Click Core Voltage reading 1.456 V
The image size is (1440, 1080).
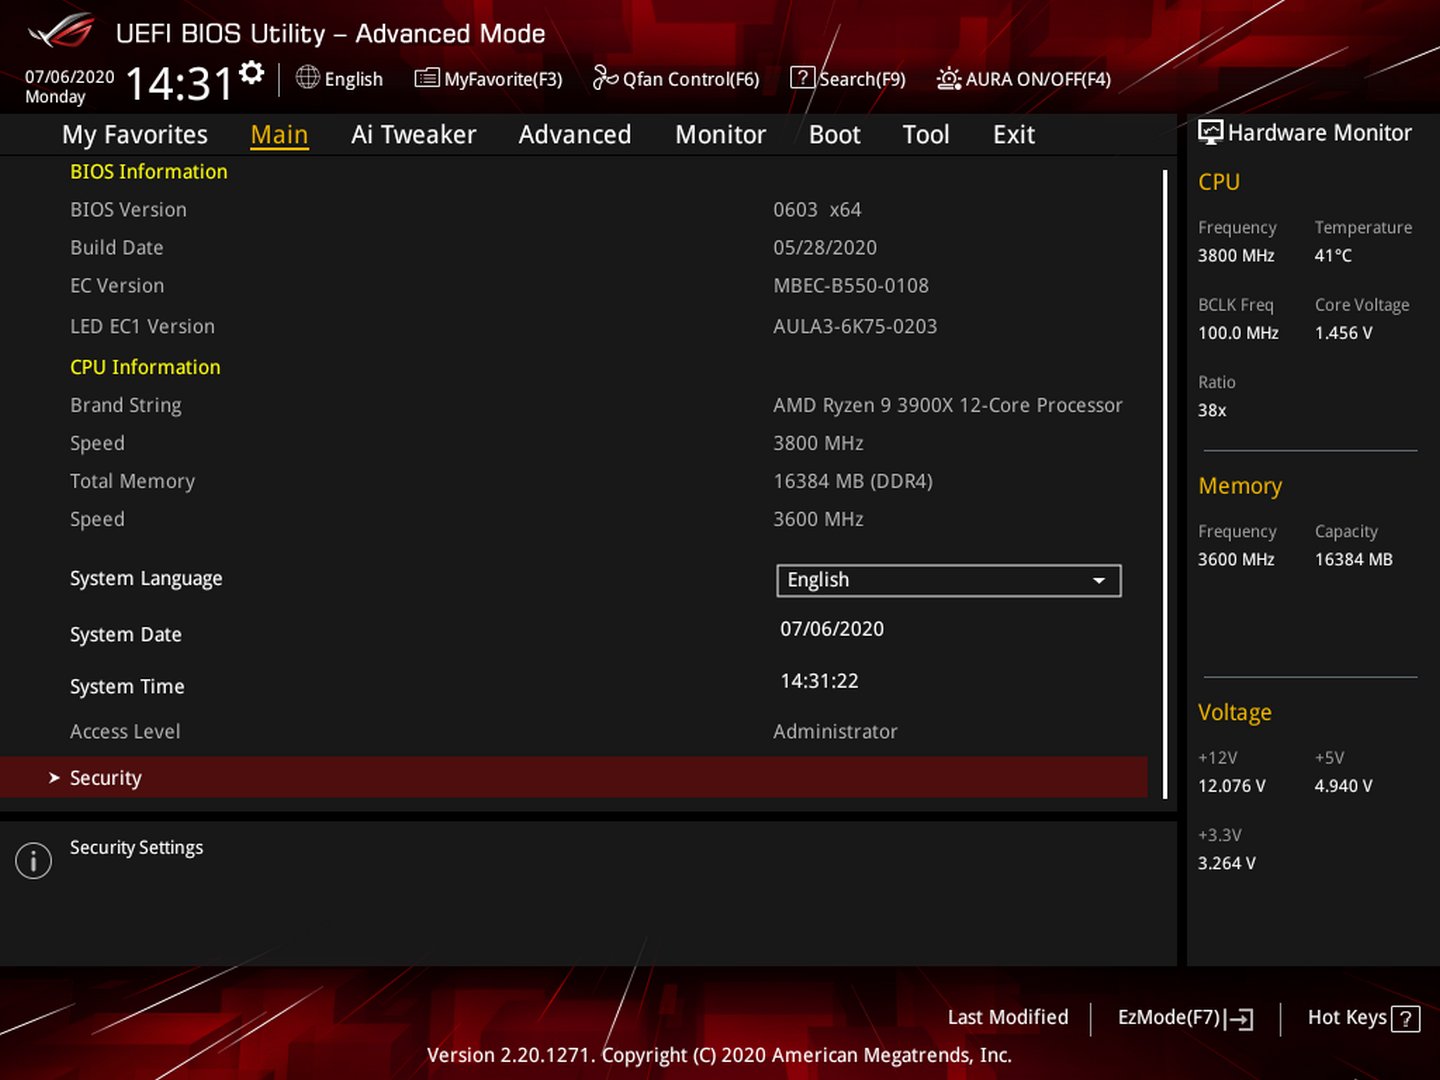1343,333
